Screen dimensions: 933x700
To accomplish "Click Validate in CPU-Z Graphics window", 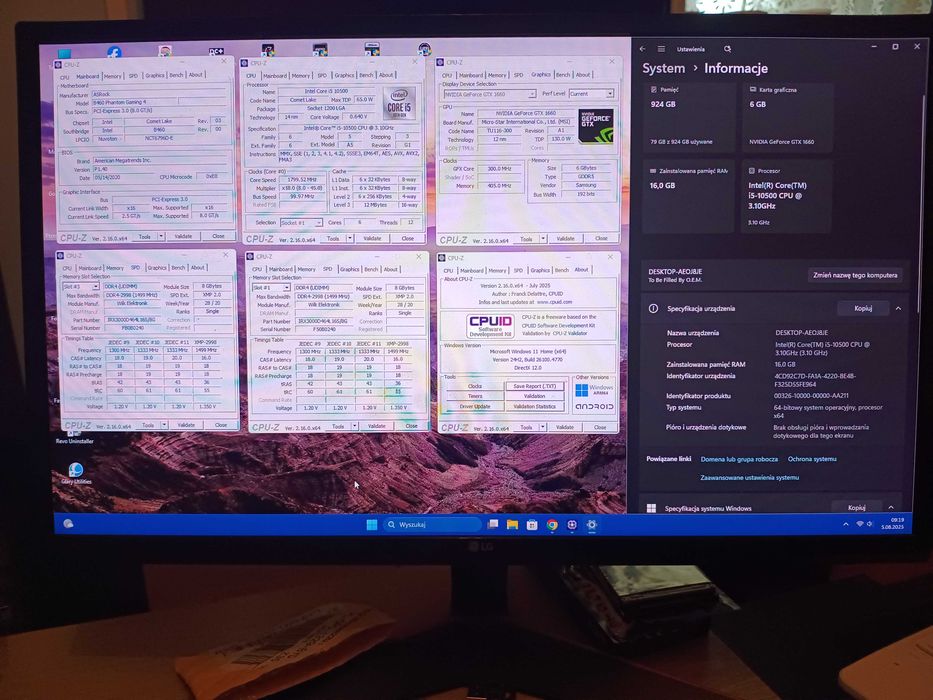I will pyautogui.click(x=565, y=239).
